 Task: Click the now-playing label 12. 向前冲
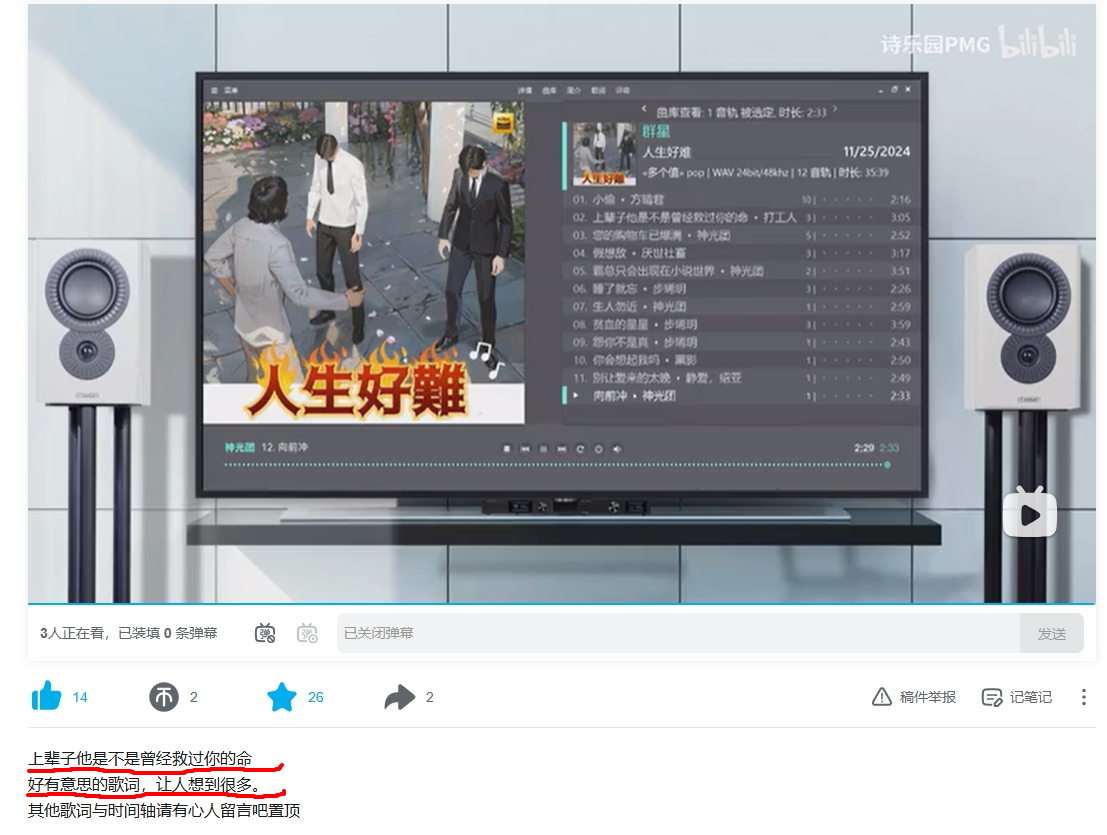pos(285,447)
